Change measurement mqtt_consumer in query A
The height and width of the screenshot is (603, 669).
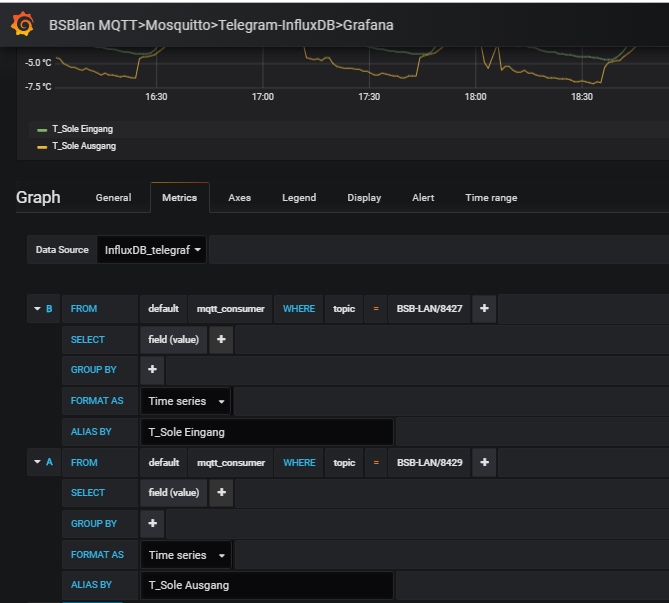pyautogui.click(x=231, y=462)
